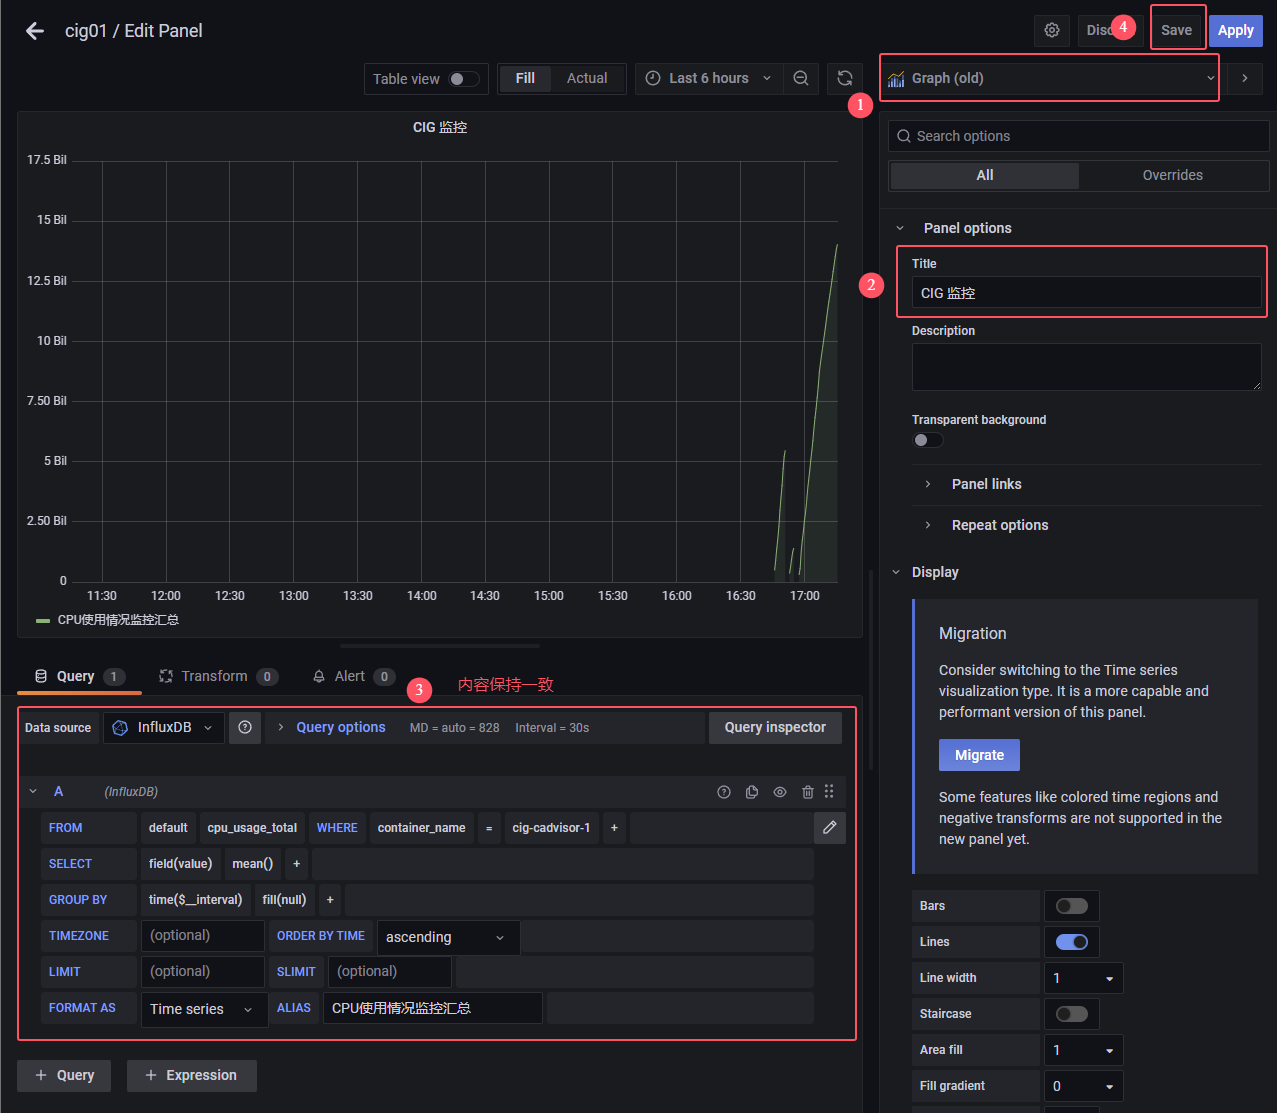
Task: Select the All options tab
Action: (984, 175)
